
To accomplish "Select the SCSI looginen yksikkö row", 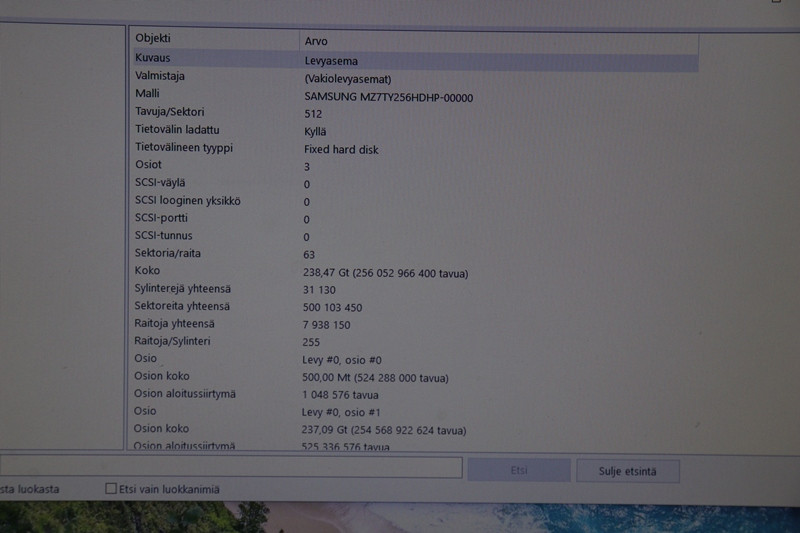I will click(x=415, y=201).
